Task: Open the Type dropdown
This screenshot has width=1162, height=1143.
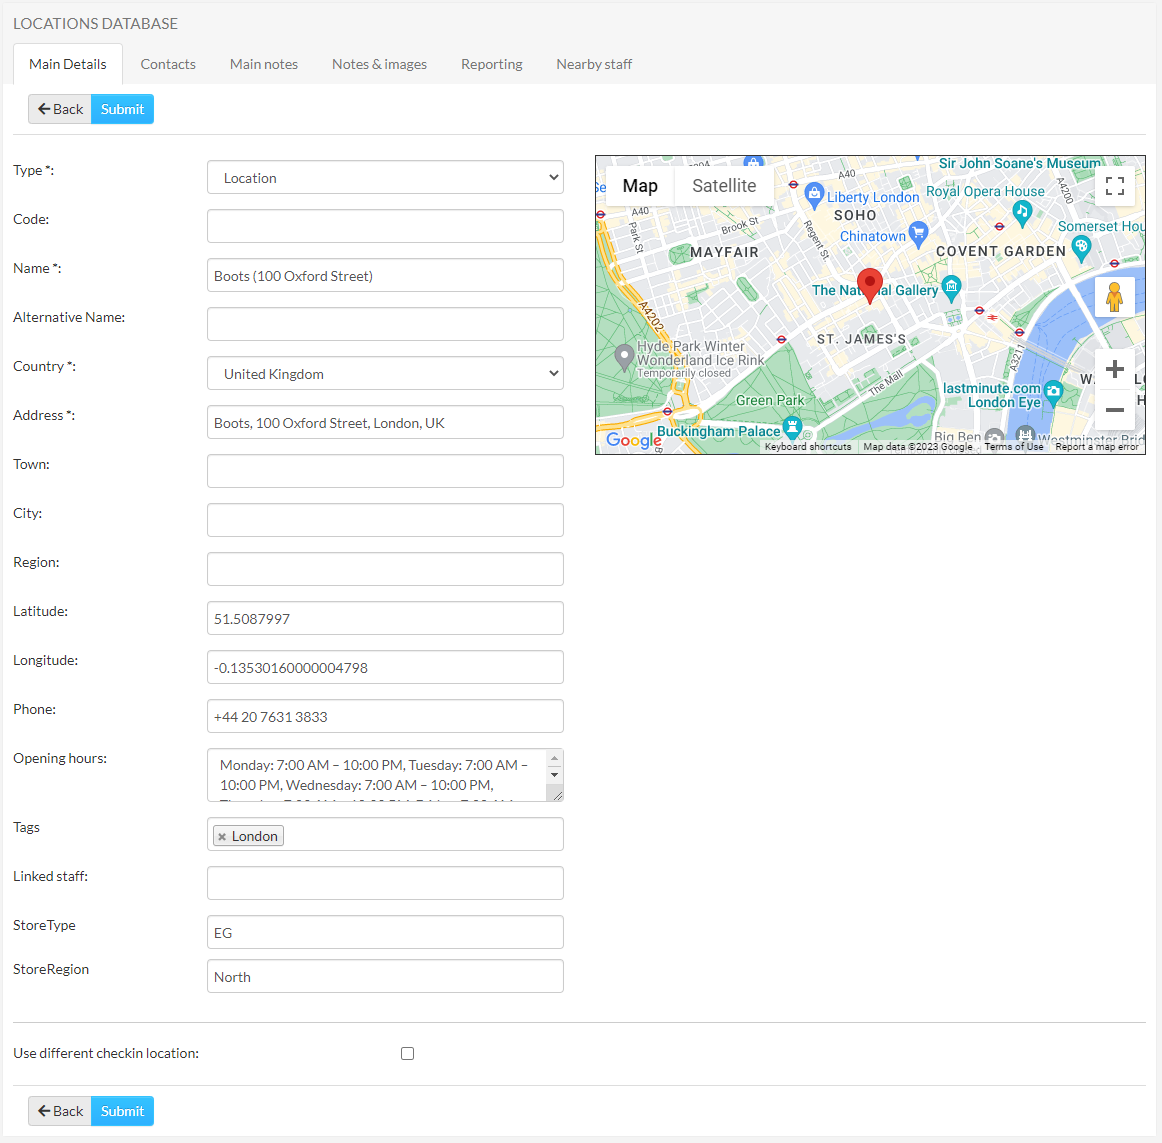Action: [x=385, y=178]
